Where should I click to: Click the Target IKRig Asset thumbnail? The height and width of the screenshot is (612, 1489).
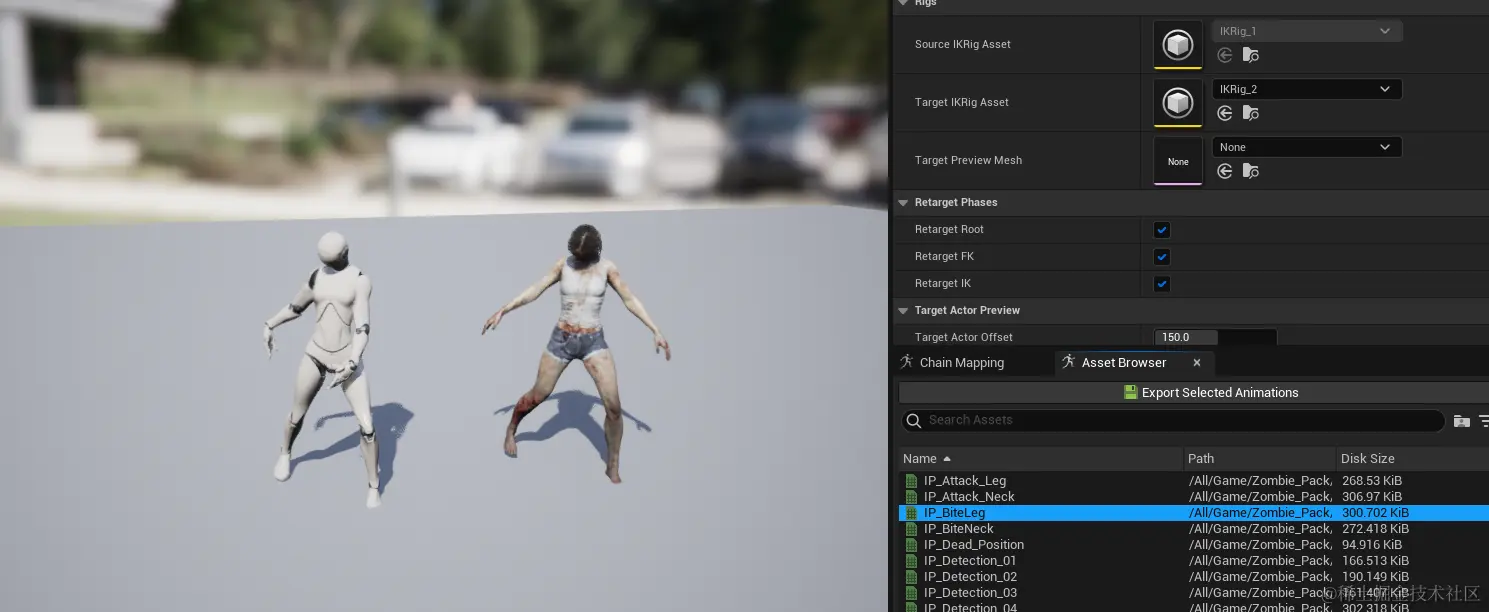(x=1178, y=103)
